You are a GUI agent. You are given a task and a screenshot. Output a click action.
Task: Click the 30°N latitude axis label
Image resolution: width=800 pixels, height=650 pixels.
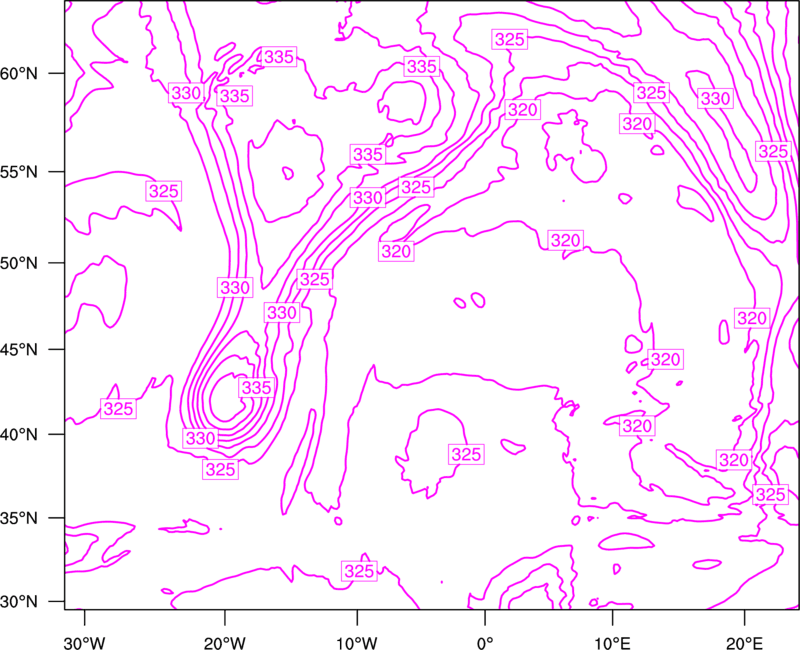[19, 602]
